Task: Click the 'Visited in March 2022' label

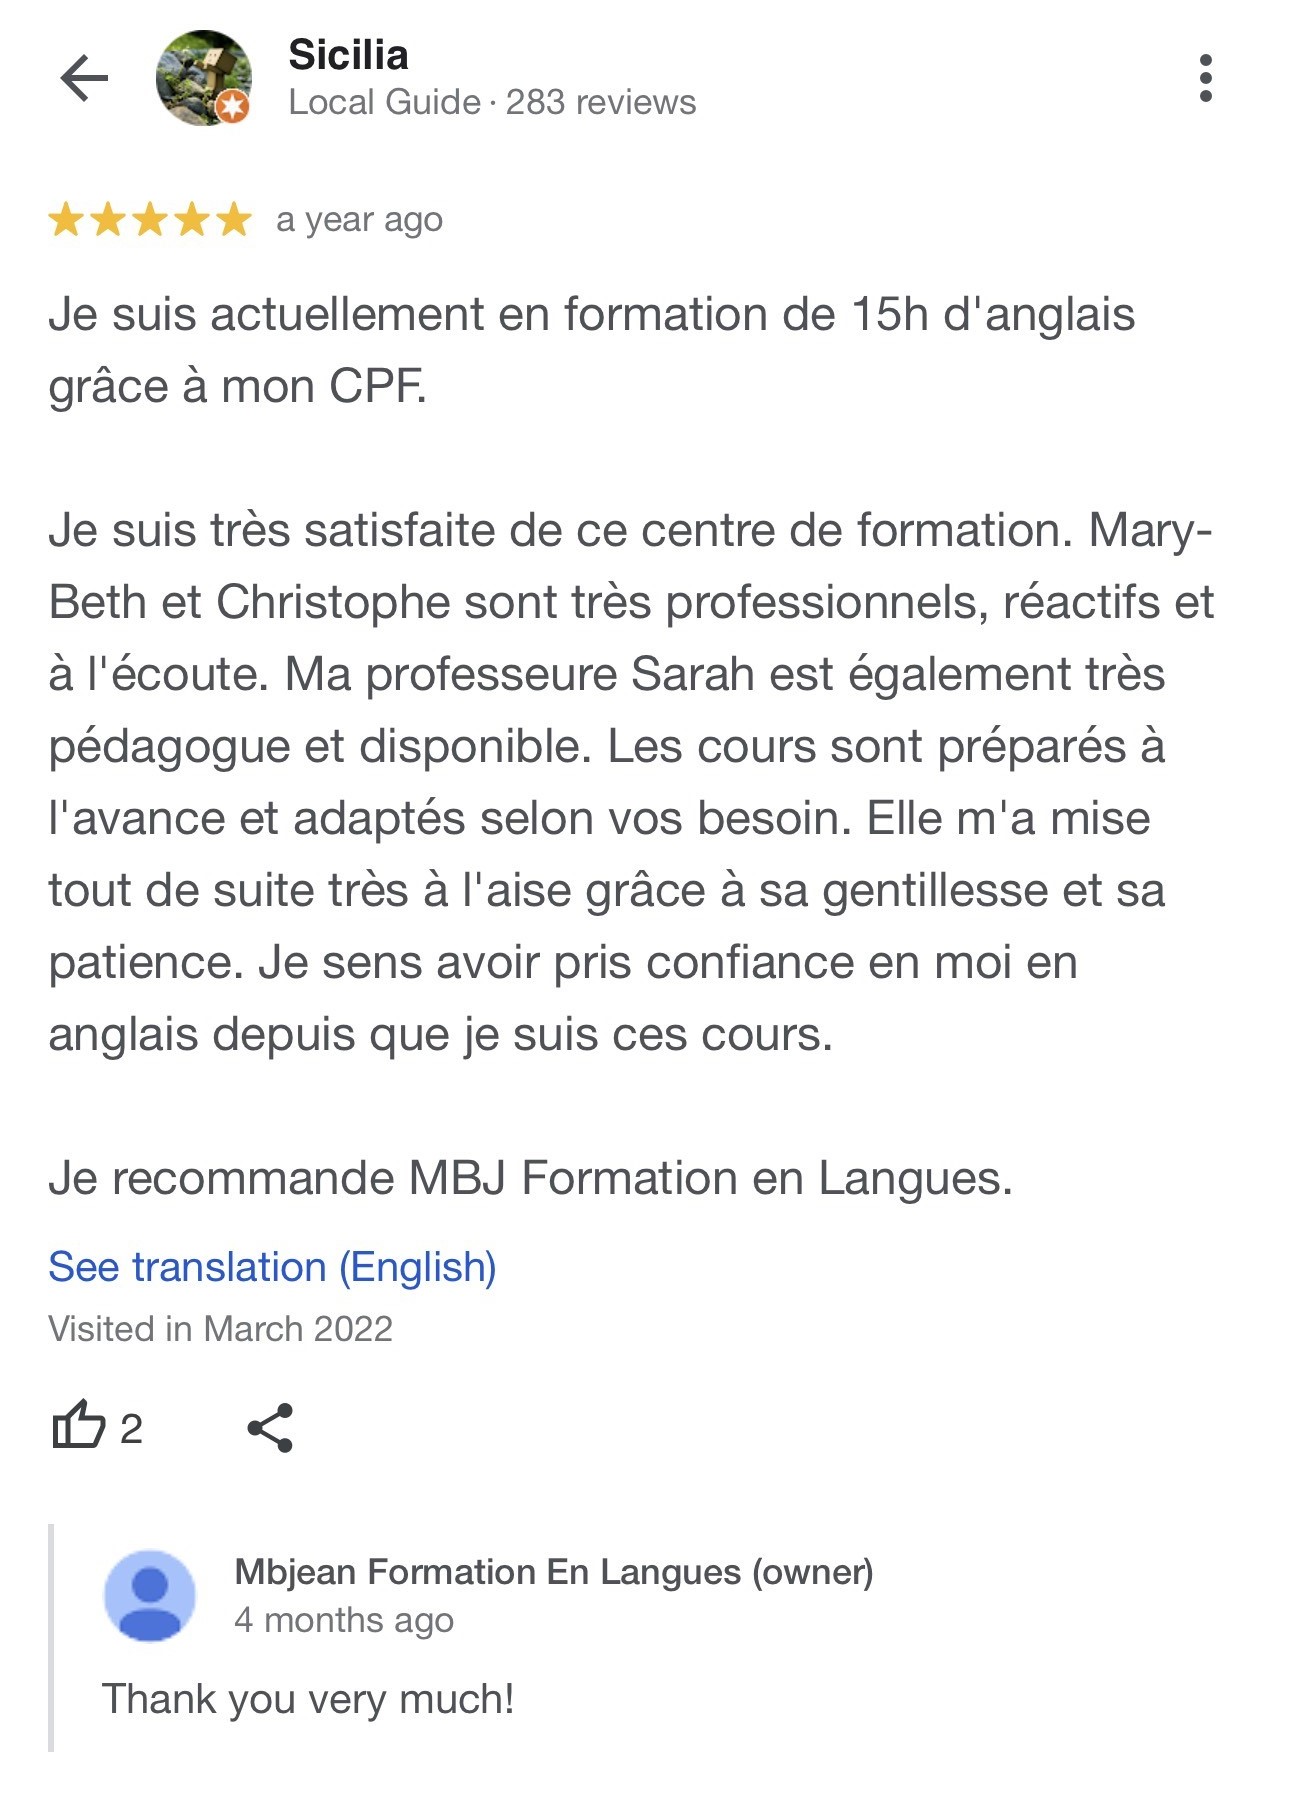Action: (220, 1329)
